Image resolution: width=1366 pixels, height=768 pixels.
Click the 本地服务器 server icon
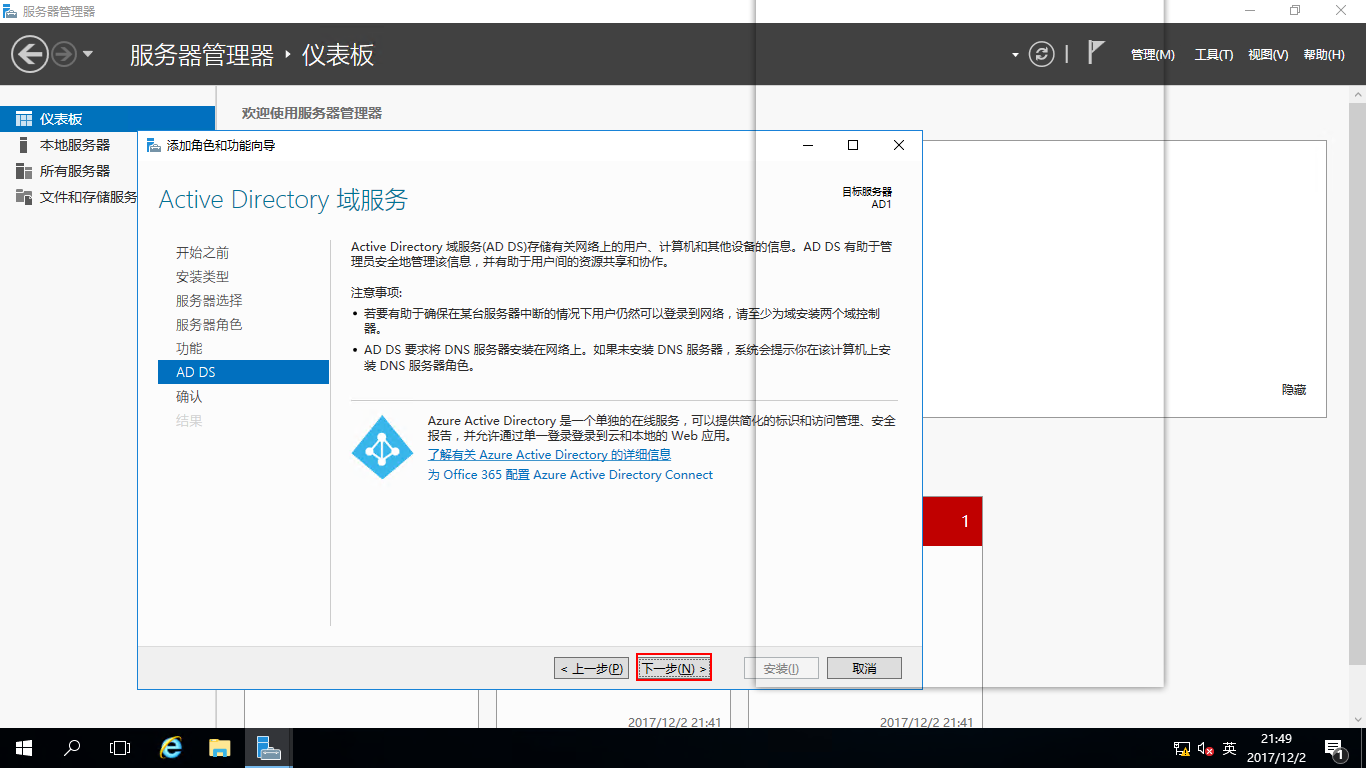pyautogui.click(x=24, y=145)
